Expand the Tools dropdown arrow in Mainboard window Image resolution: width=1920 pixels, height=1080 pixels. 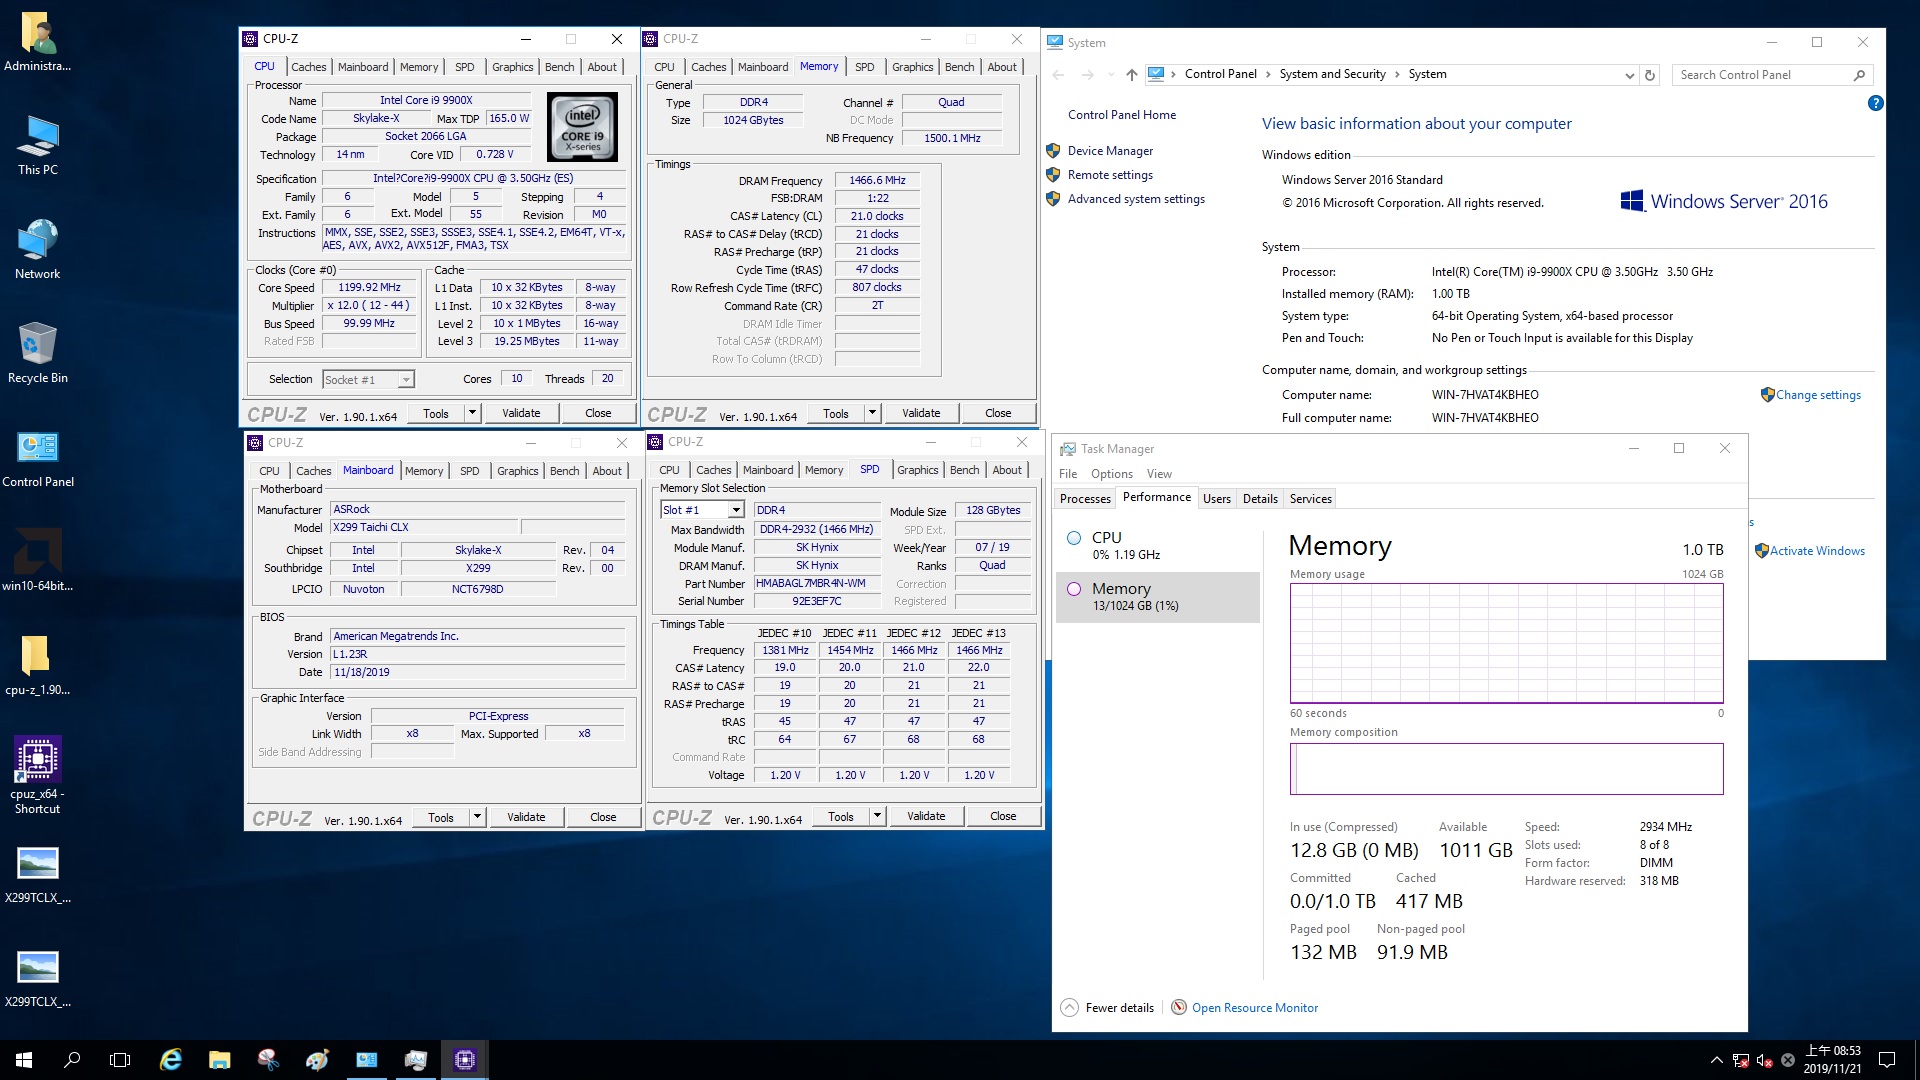pyautogui.click(x=477, y=817)
